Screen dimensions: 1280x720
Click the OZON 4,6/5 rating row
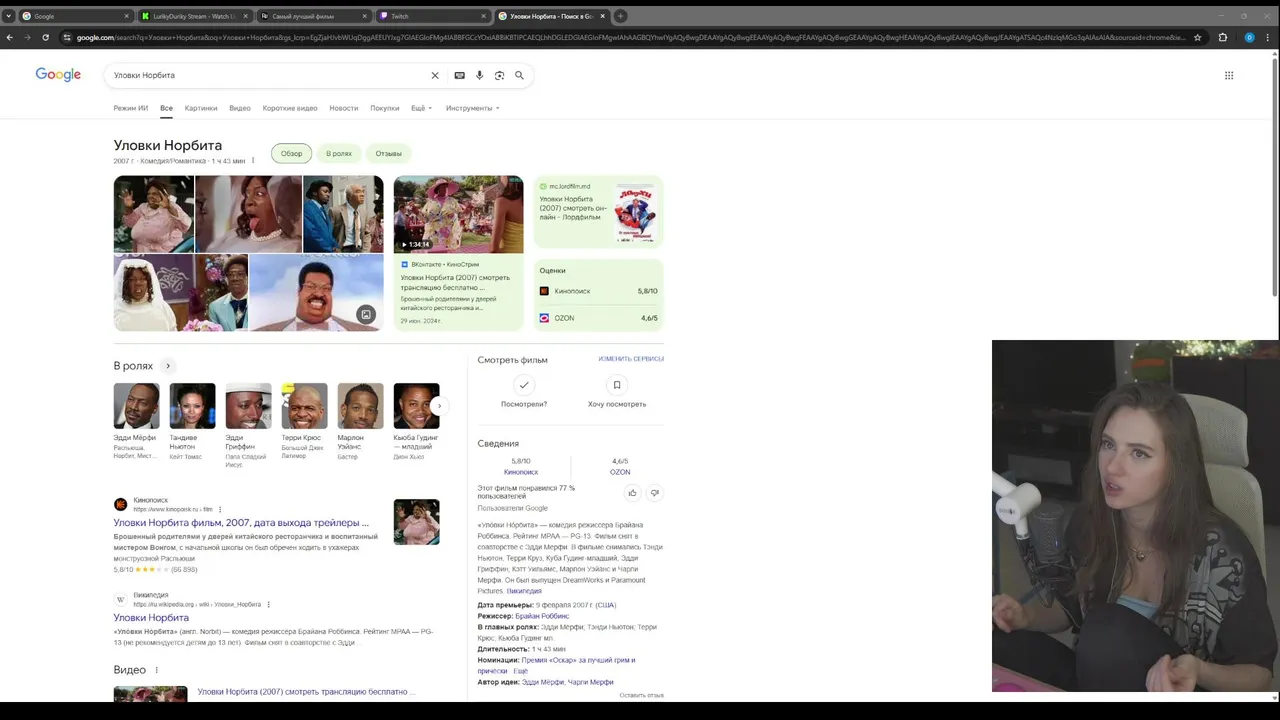pos(598,318)
